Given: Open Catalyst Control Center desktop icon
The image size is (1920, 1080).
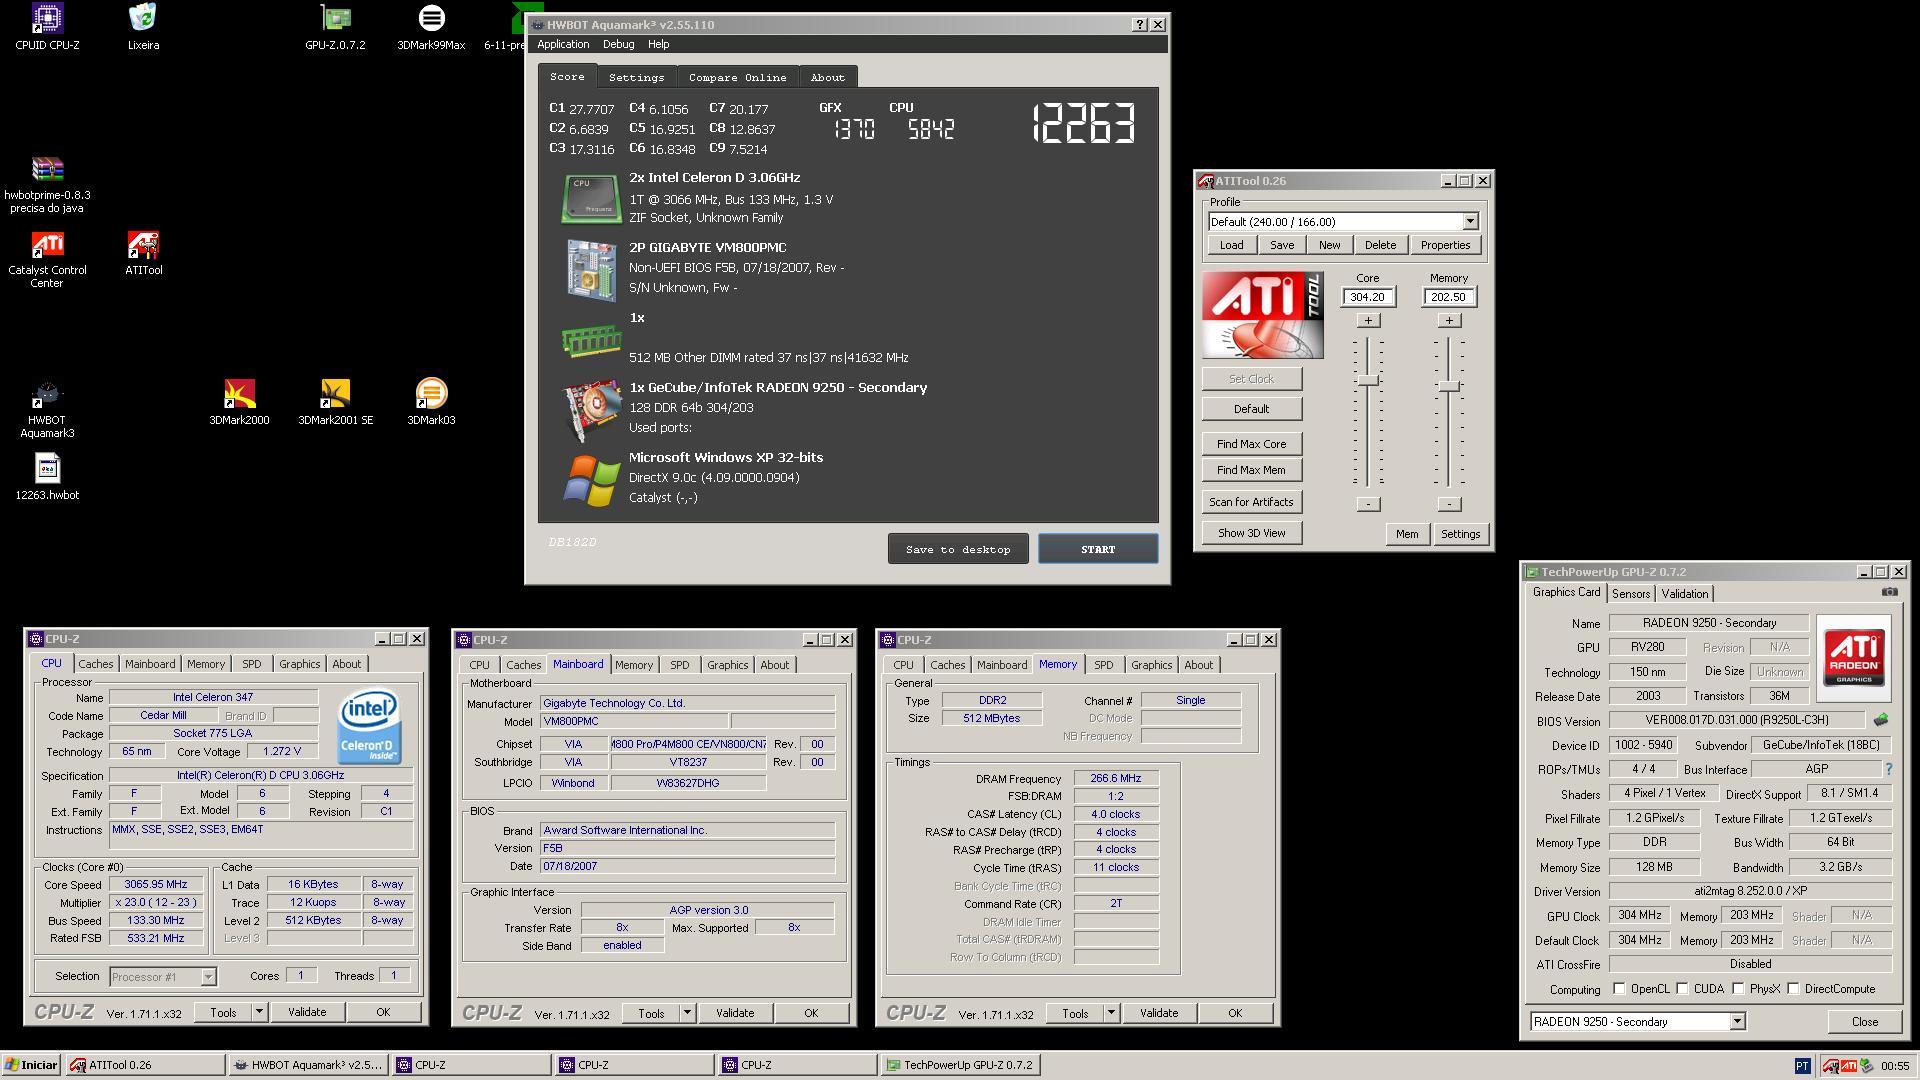Looking at the screenshot, I should [x=47, y=259].
